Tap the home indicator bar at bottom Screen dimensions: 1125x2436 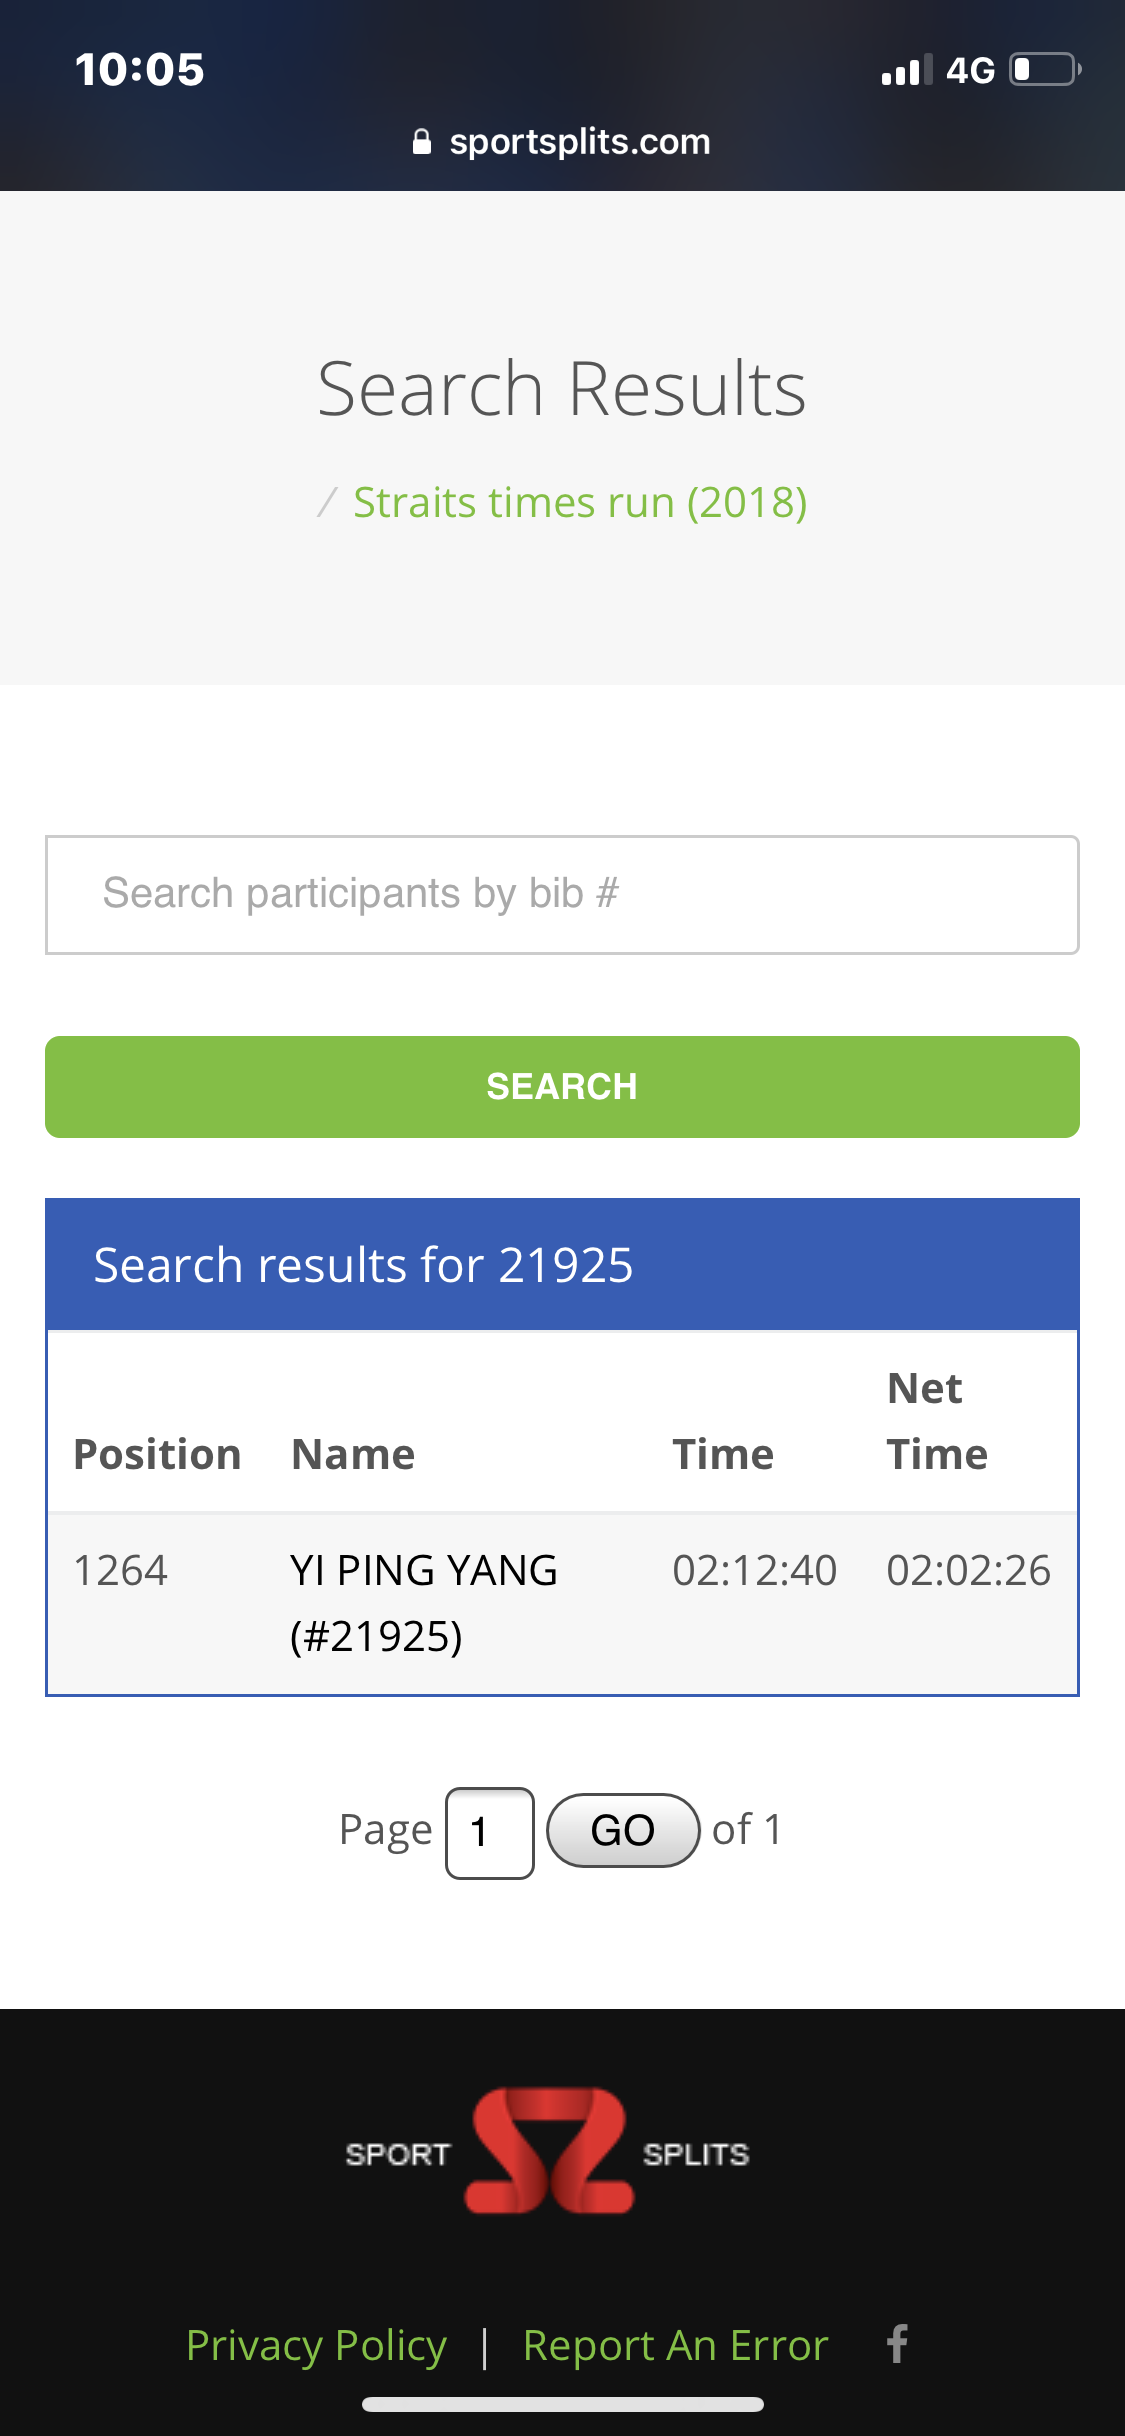coord(562,2404)
